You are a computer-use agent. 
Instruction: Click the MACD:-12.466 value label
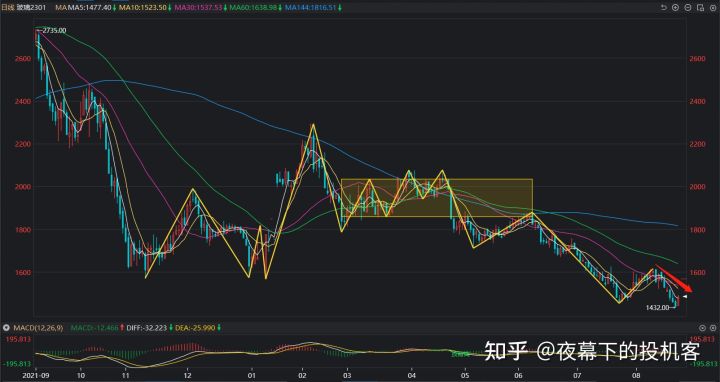[x=94, y=328]
